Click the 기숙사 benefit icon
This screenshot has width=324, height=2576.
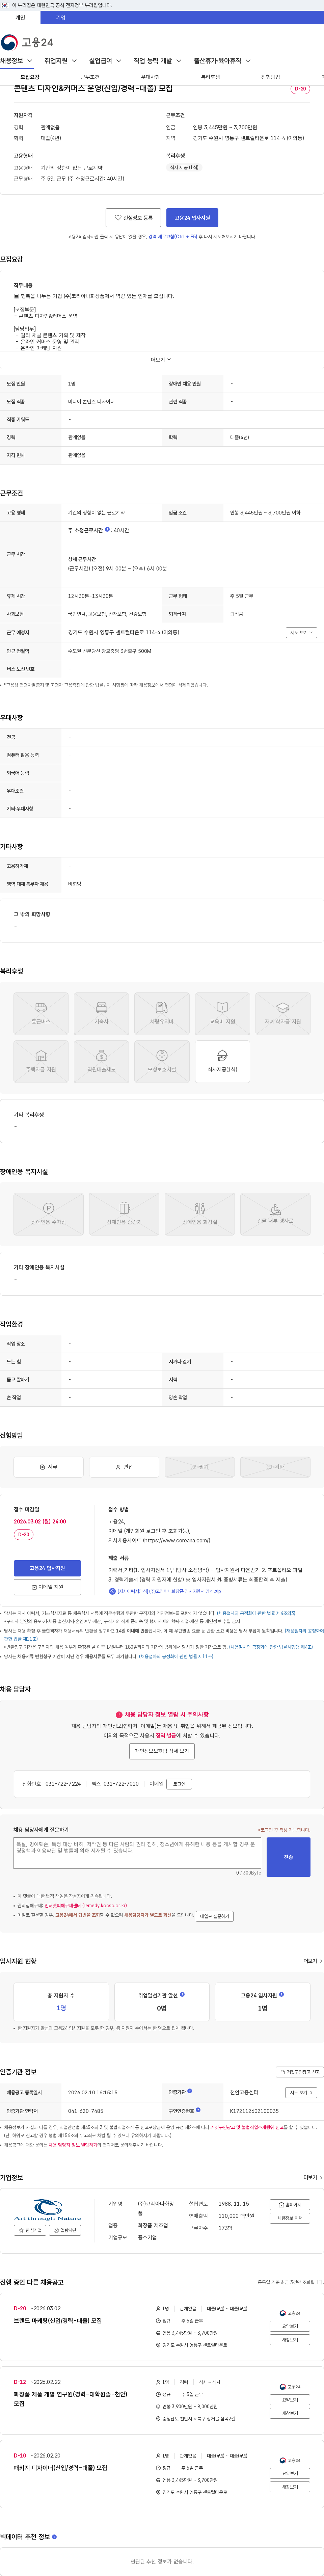pyautogui.click(x=101, y=1013)
